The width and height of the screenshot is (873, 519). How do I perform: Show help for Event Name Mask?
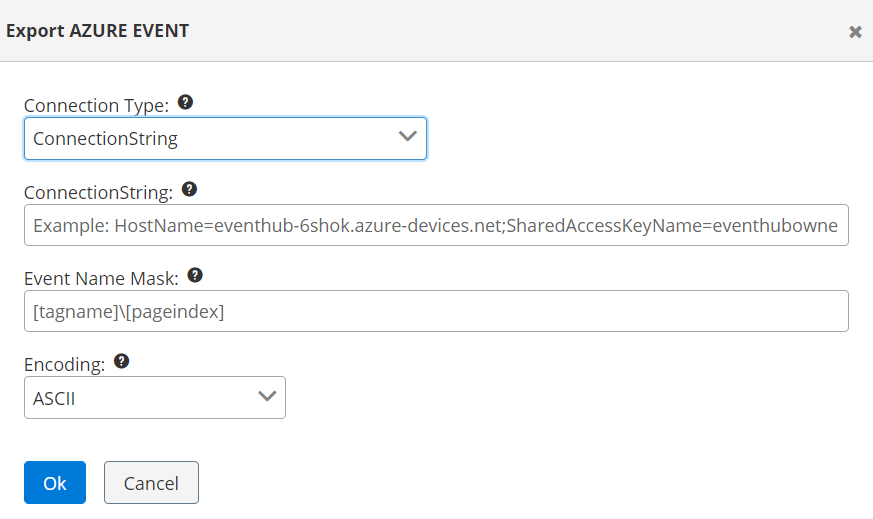point(195,275)
